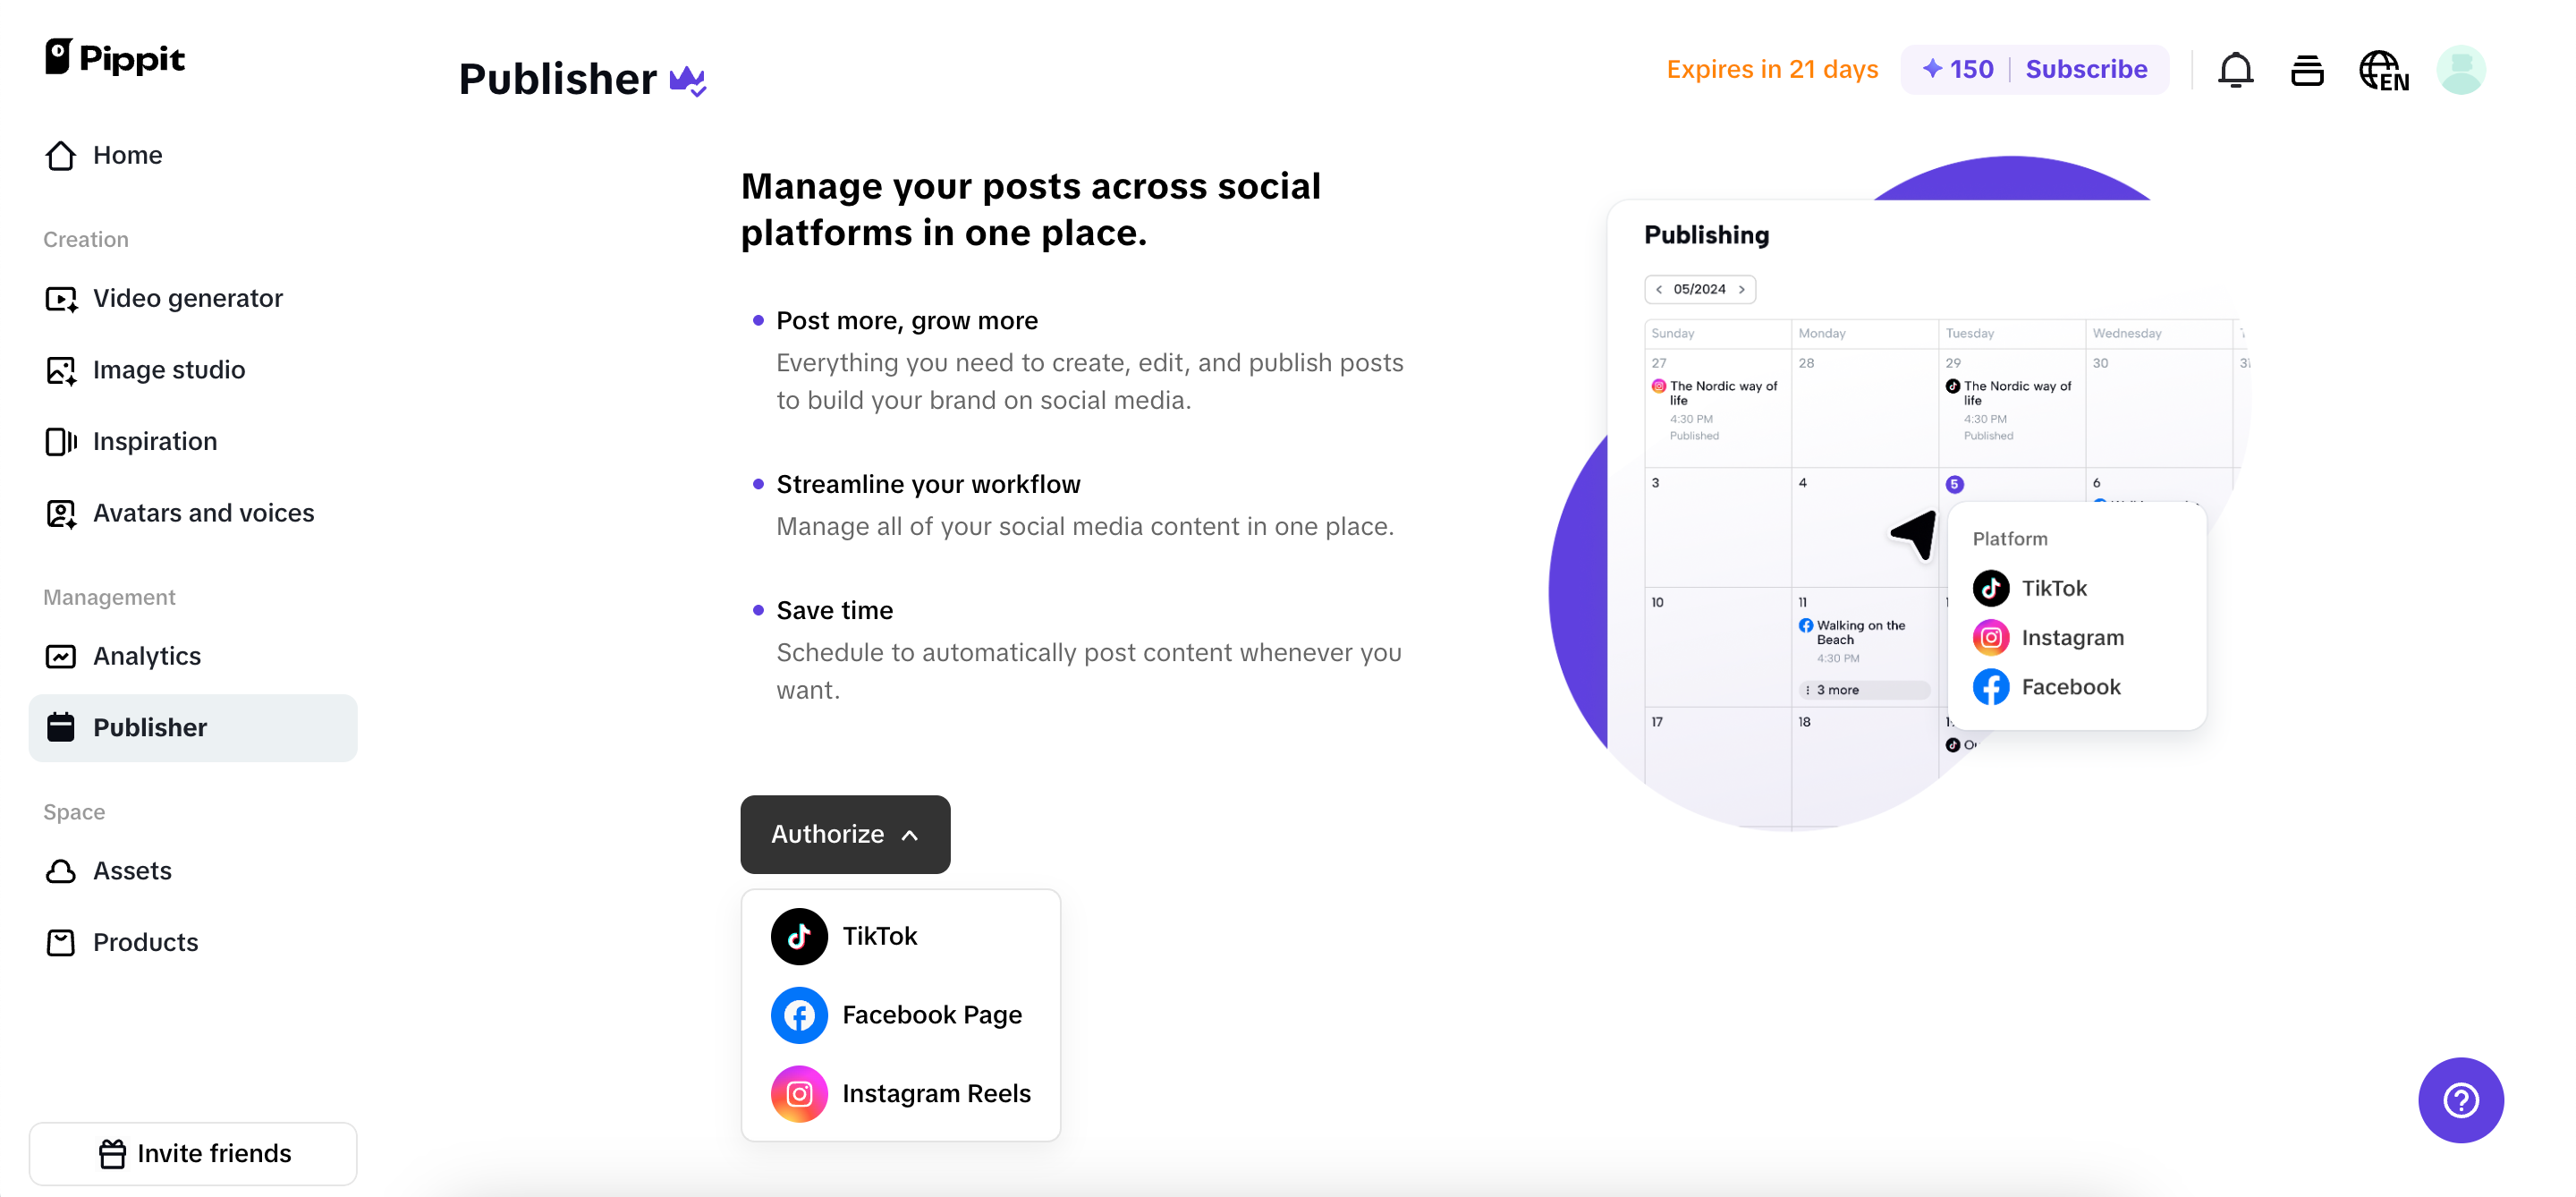
Task: Collapse the Authorize dropdown
Action: pyautogui.click(x=845, y=834)
